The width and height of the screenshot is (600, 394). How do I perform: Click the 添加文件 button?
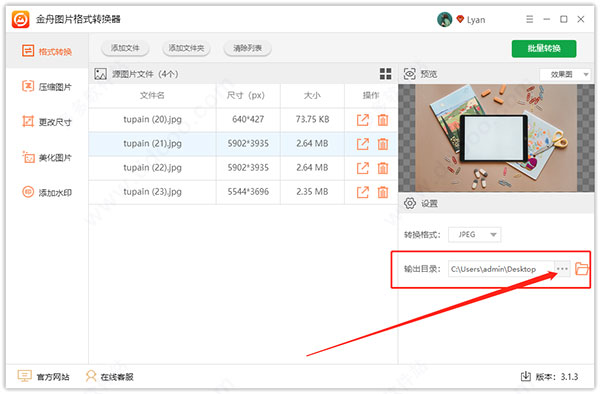(x=125, y=48)
